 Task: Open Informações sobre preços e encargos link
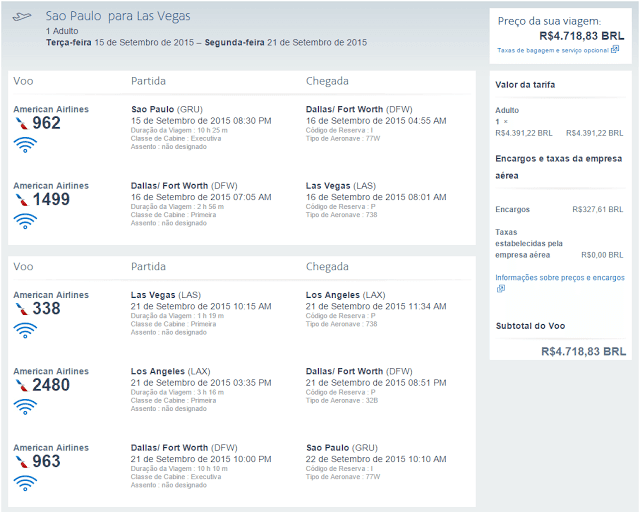point(560,278)
